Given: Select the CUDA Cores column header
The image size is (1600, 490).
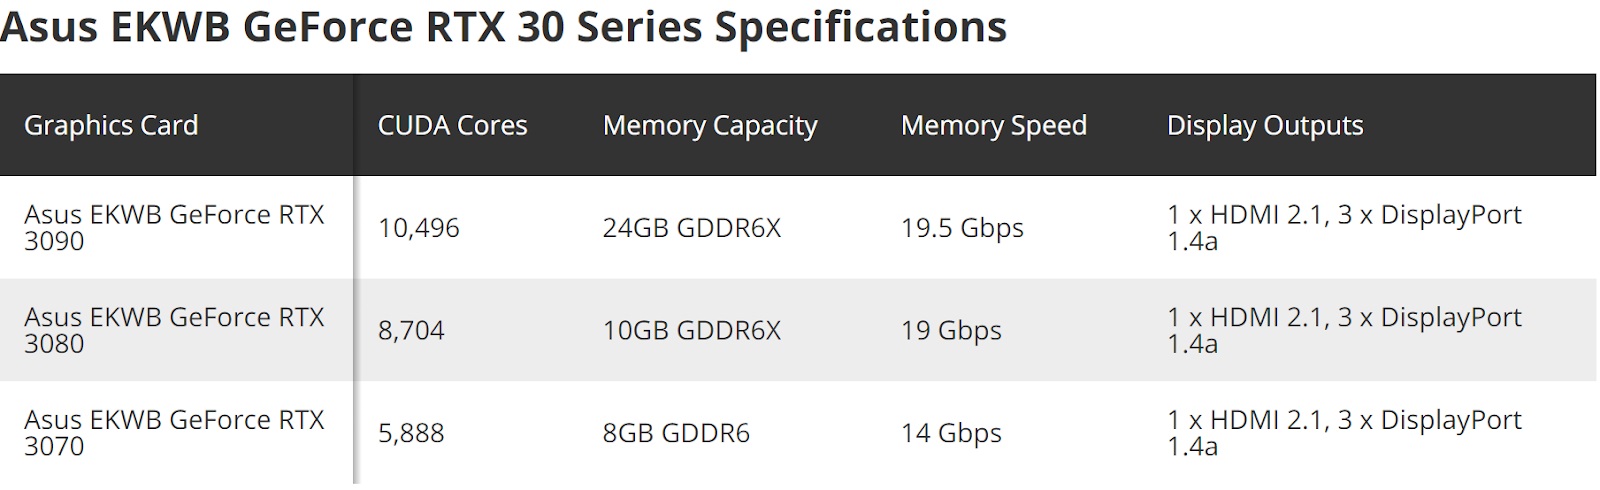Looking at the screenshot, I should pyautogui.click(x=452, y=125).
